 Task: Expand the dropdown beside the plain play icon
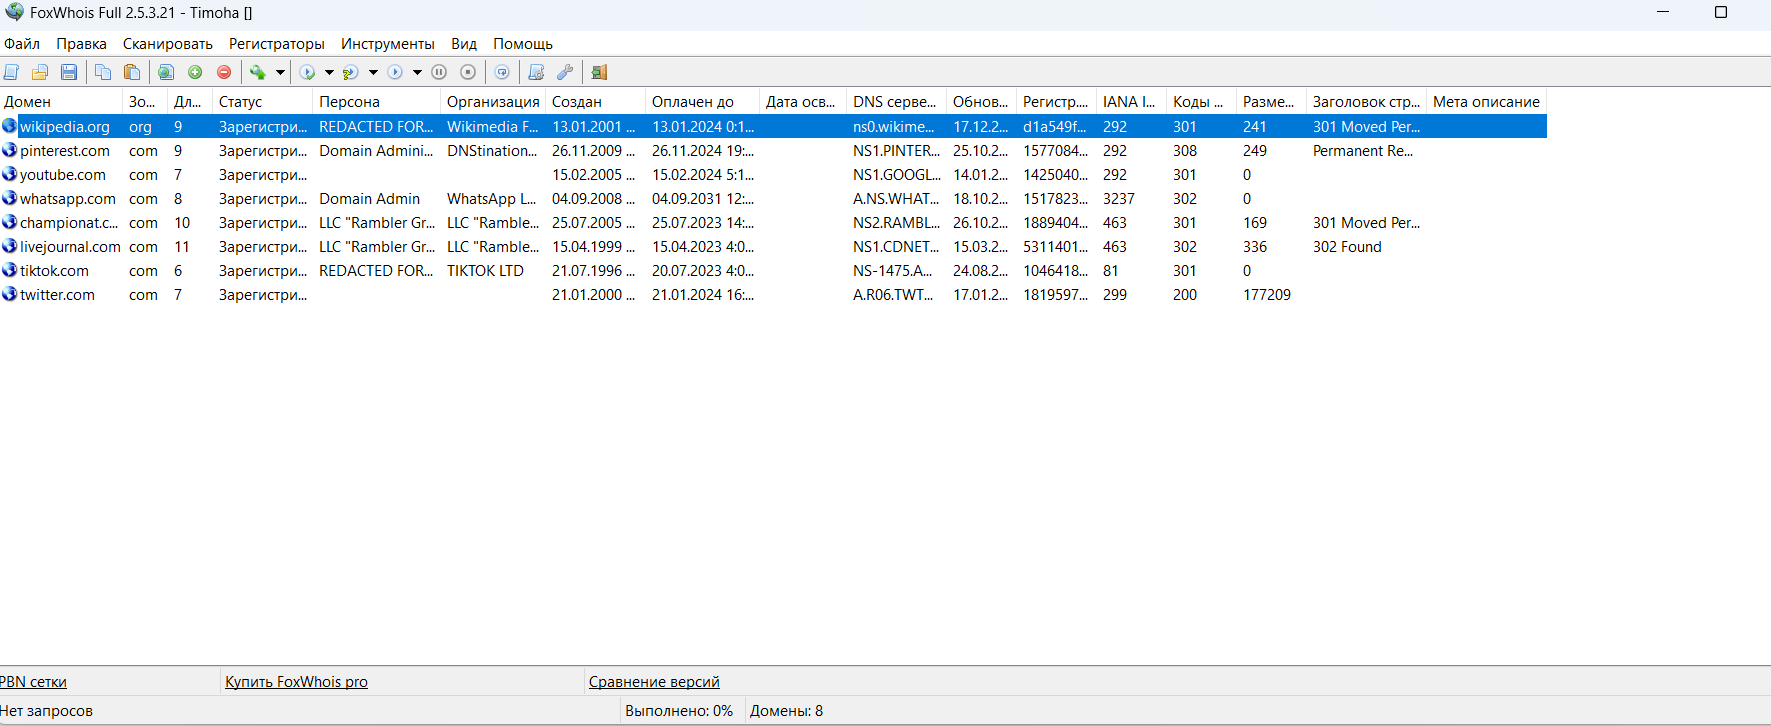(x=417, y=72)
